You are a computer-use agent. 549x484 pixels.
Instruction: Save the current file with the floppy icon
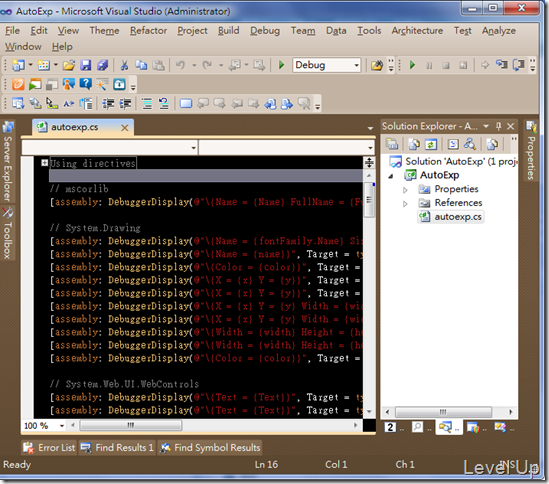pos(86,65)
